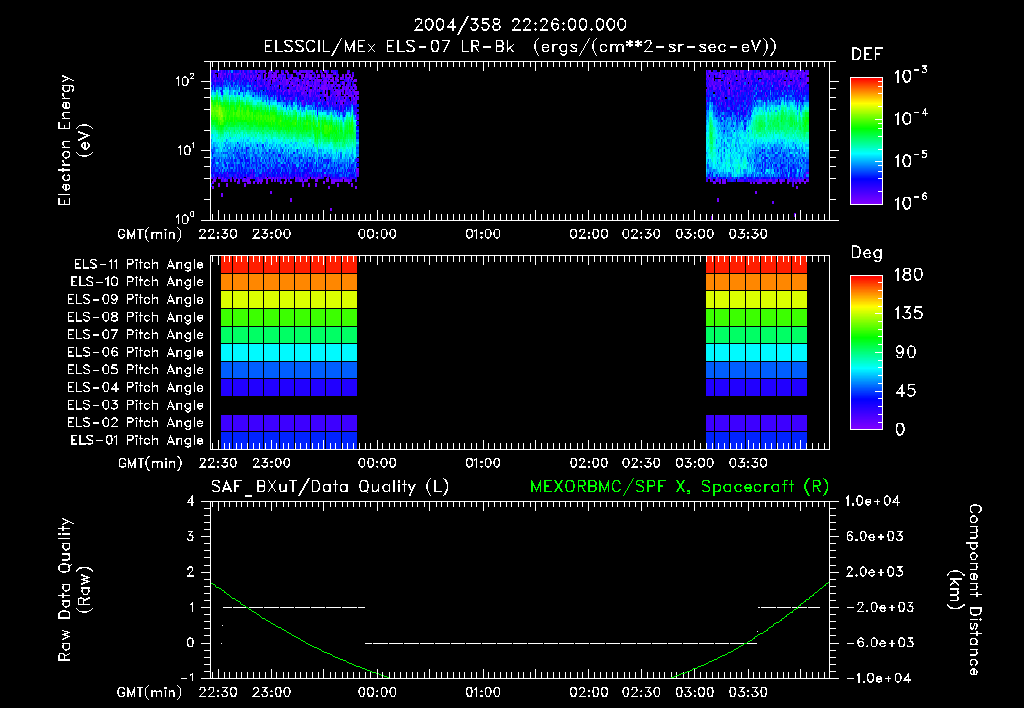This screenshot has height=708, width=1024.
Task: Click the 90 value on Deg scale
Action: (x=905, y=352)
